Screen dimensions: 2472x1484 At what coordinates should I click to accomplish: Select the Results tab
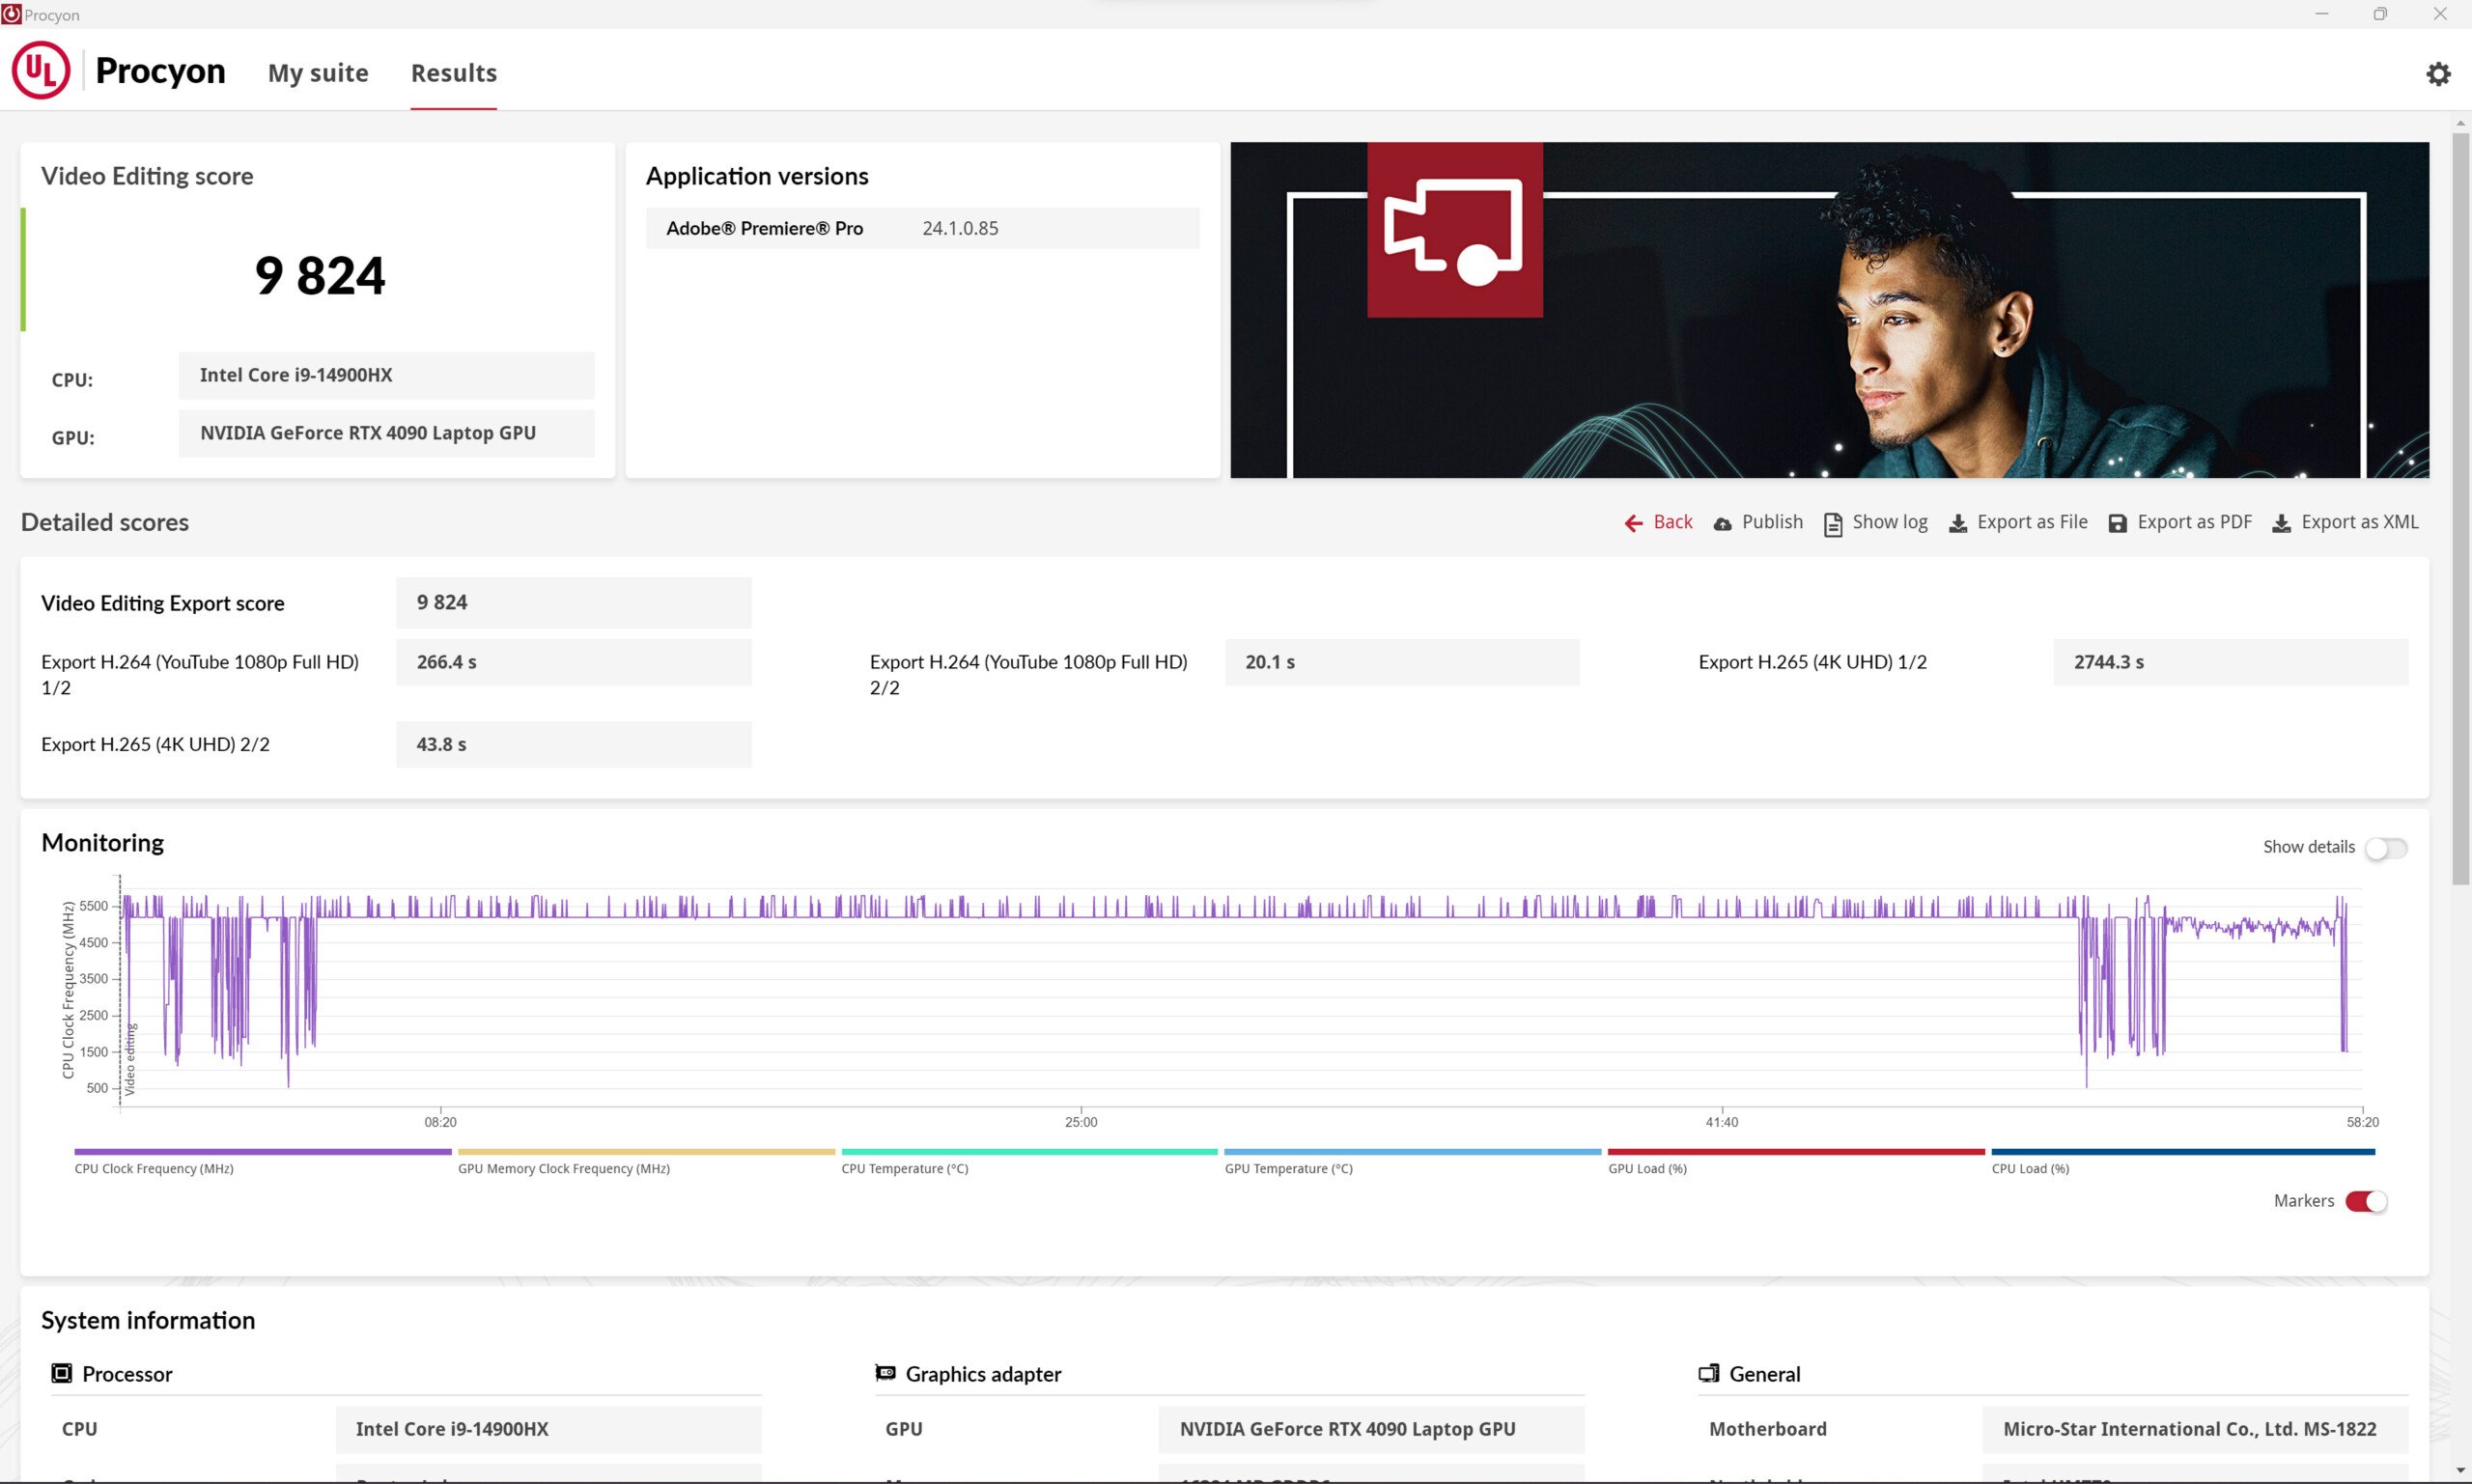453,73
